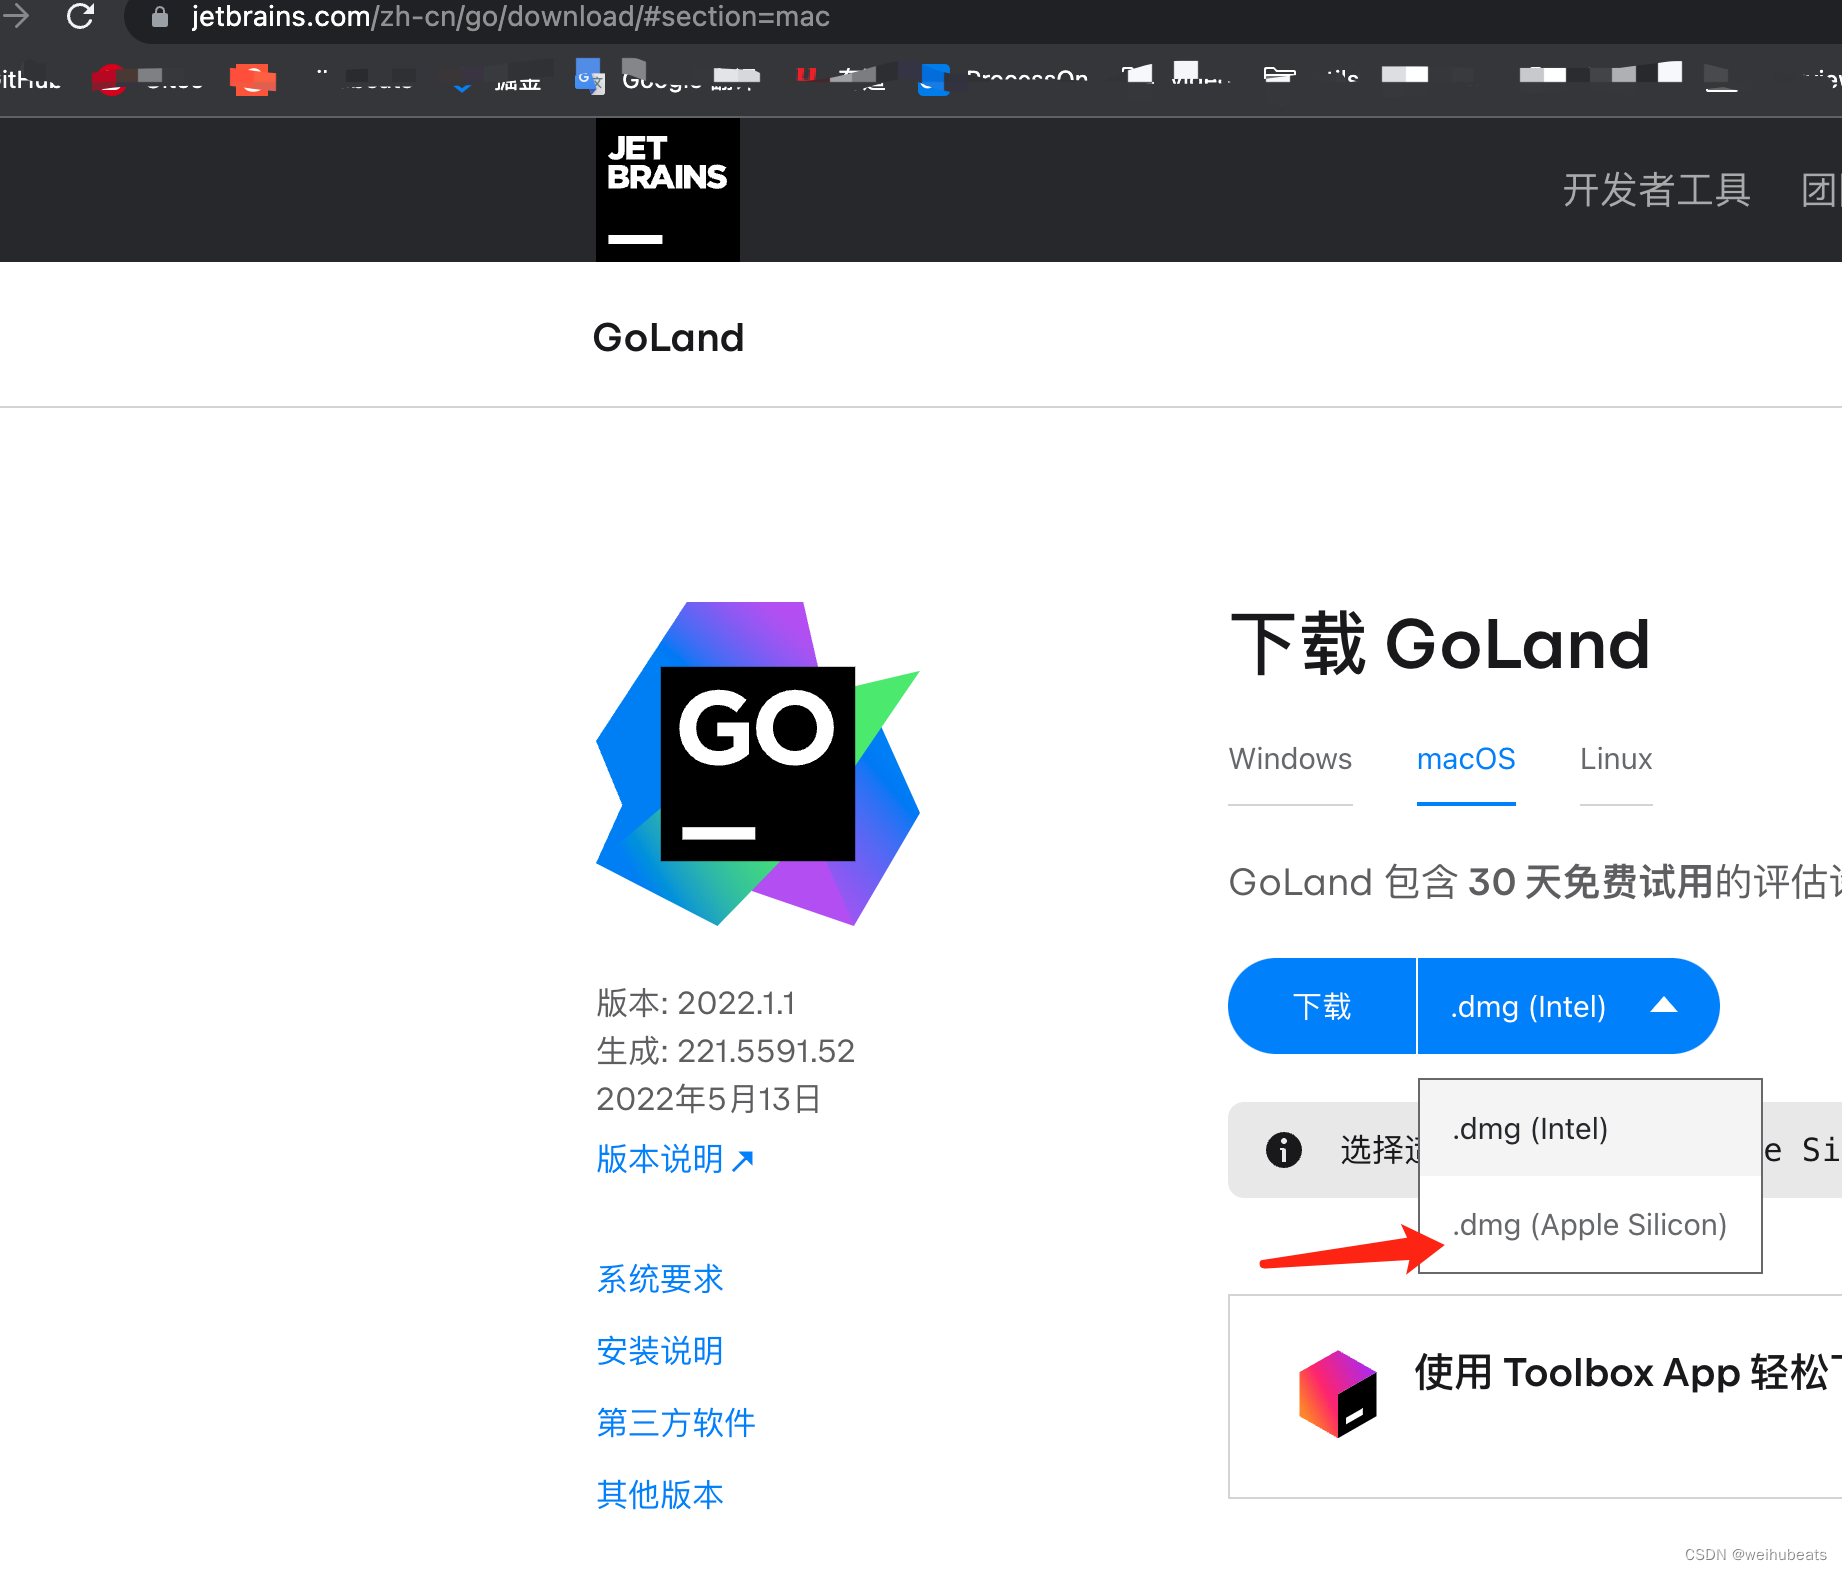Click the build number 生成: 221.5591.52
This screenshot has width=1842, height=1570.
pyautogui.click(x=725, y=1051)
